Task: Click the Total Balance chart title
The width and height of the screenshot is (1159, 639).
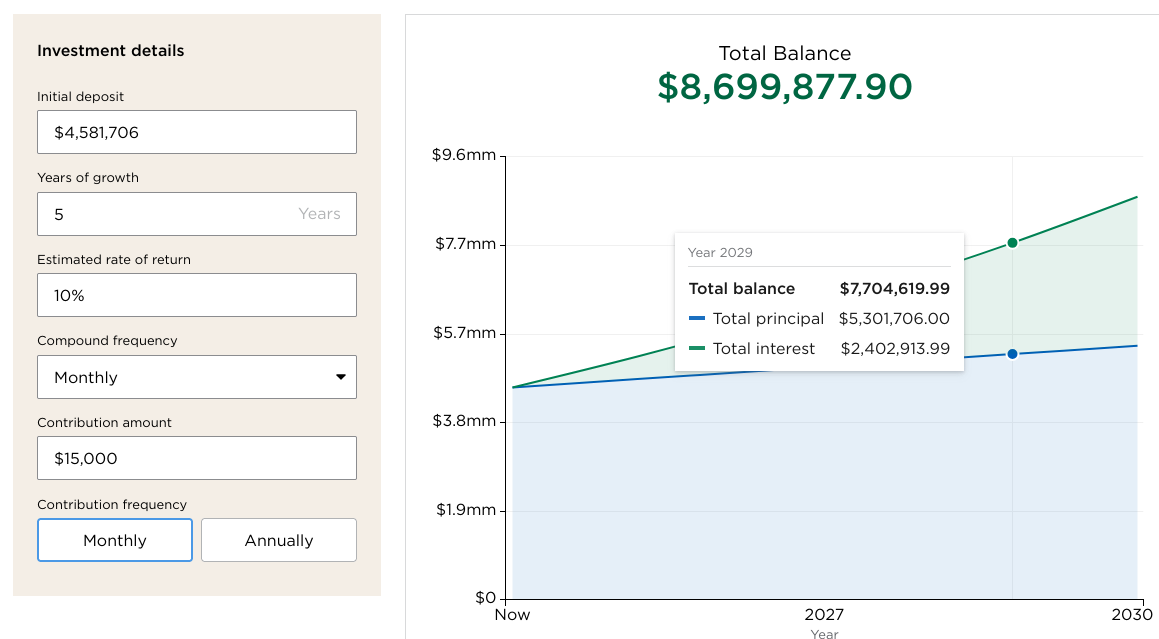Action: (785, 53)
